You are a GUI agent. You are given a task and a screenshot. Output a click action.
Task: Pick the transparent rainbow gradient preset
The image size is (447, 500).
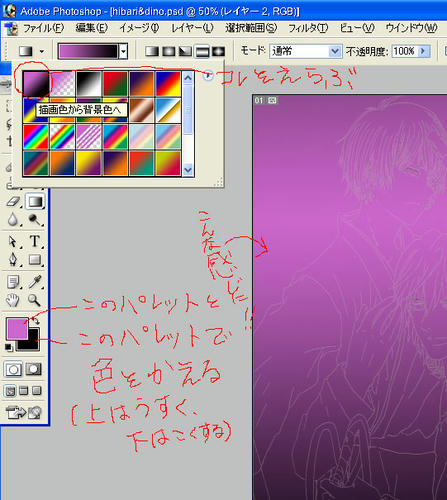(x=63, y=137)
